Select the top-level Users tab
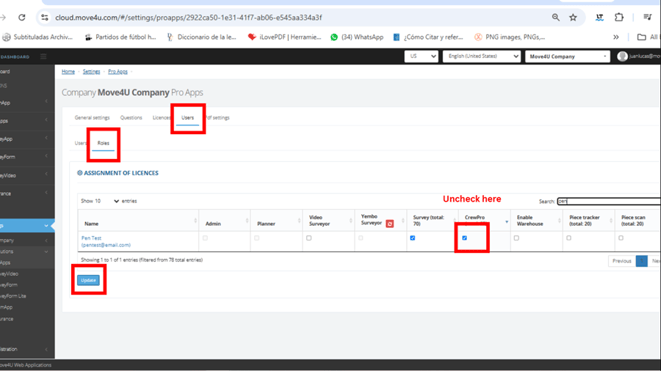661x371 pixels. [x=188, y=118]
